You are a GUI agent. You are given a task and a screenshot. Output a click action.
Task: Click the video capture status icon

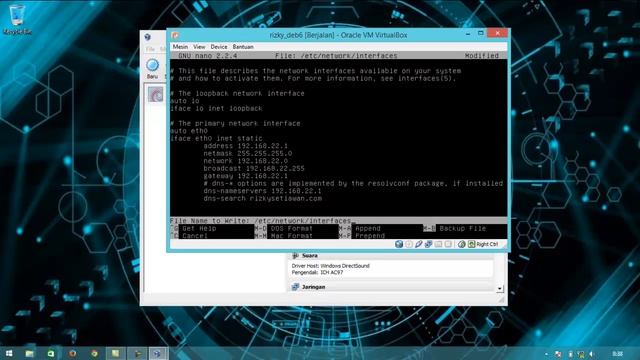tap(448, 244)
